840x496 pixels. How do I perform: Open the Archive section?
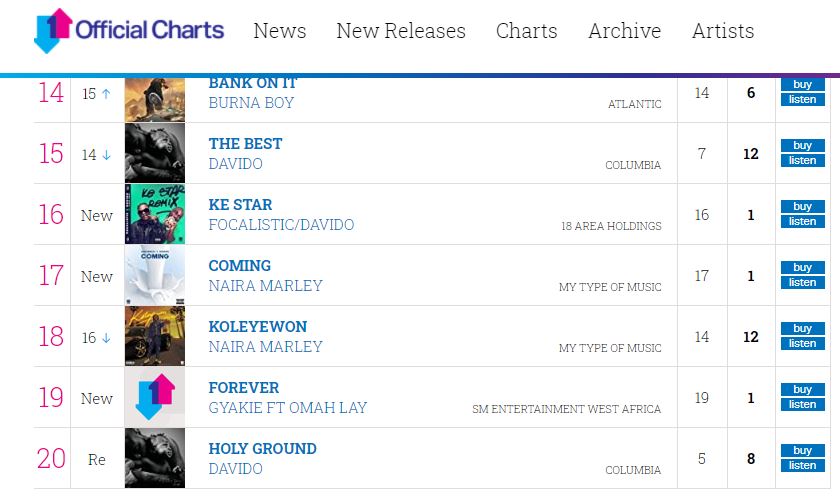pos(624,31)
